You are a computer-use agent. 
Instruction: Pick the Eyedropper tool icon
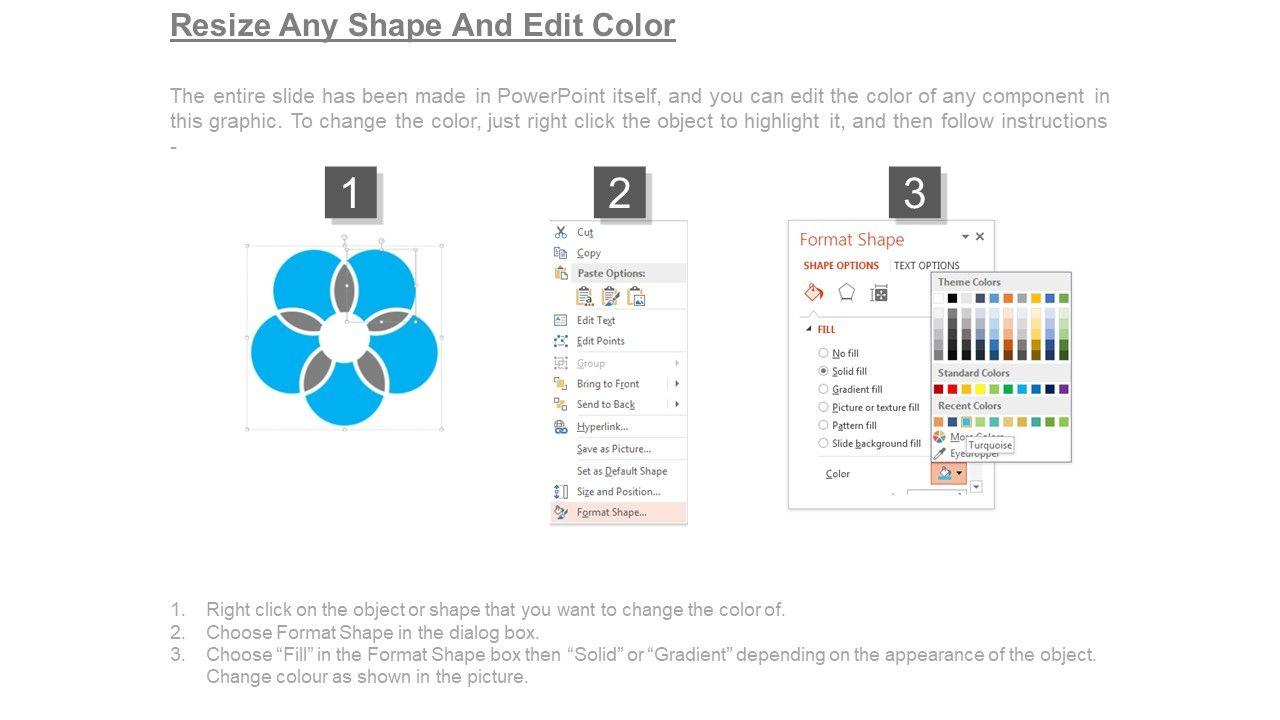pyautogui.click(x=940, y=453)
